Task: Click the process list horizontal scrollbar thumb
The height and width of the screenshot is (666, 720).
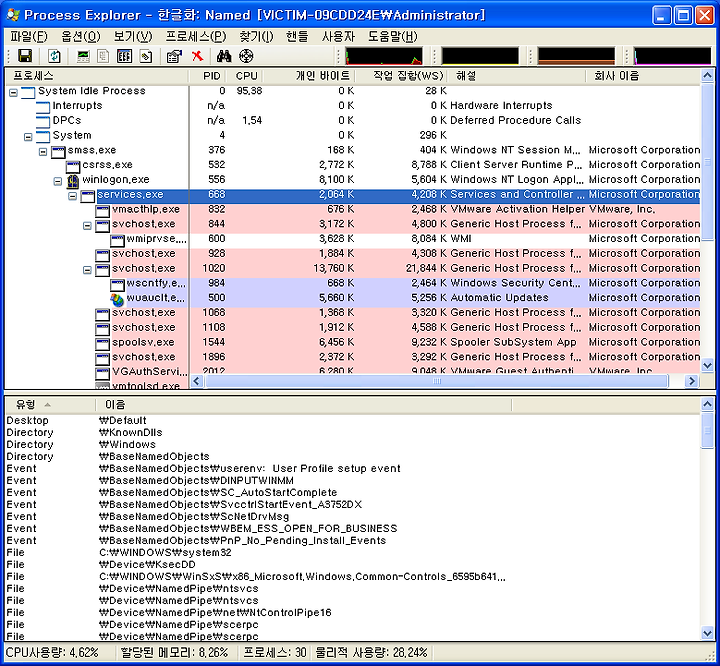Action: click(436, 381)
